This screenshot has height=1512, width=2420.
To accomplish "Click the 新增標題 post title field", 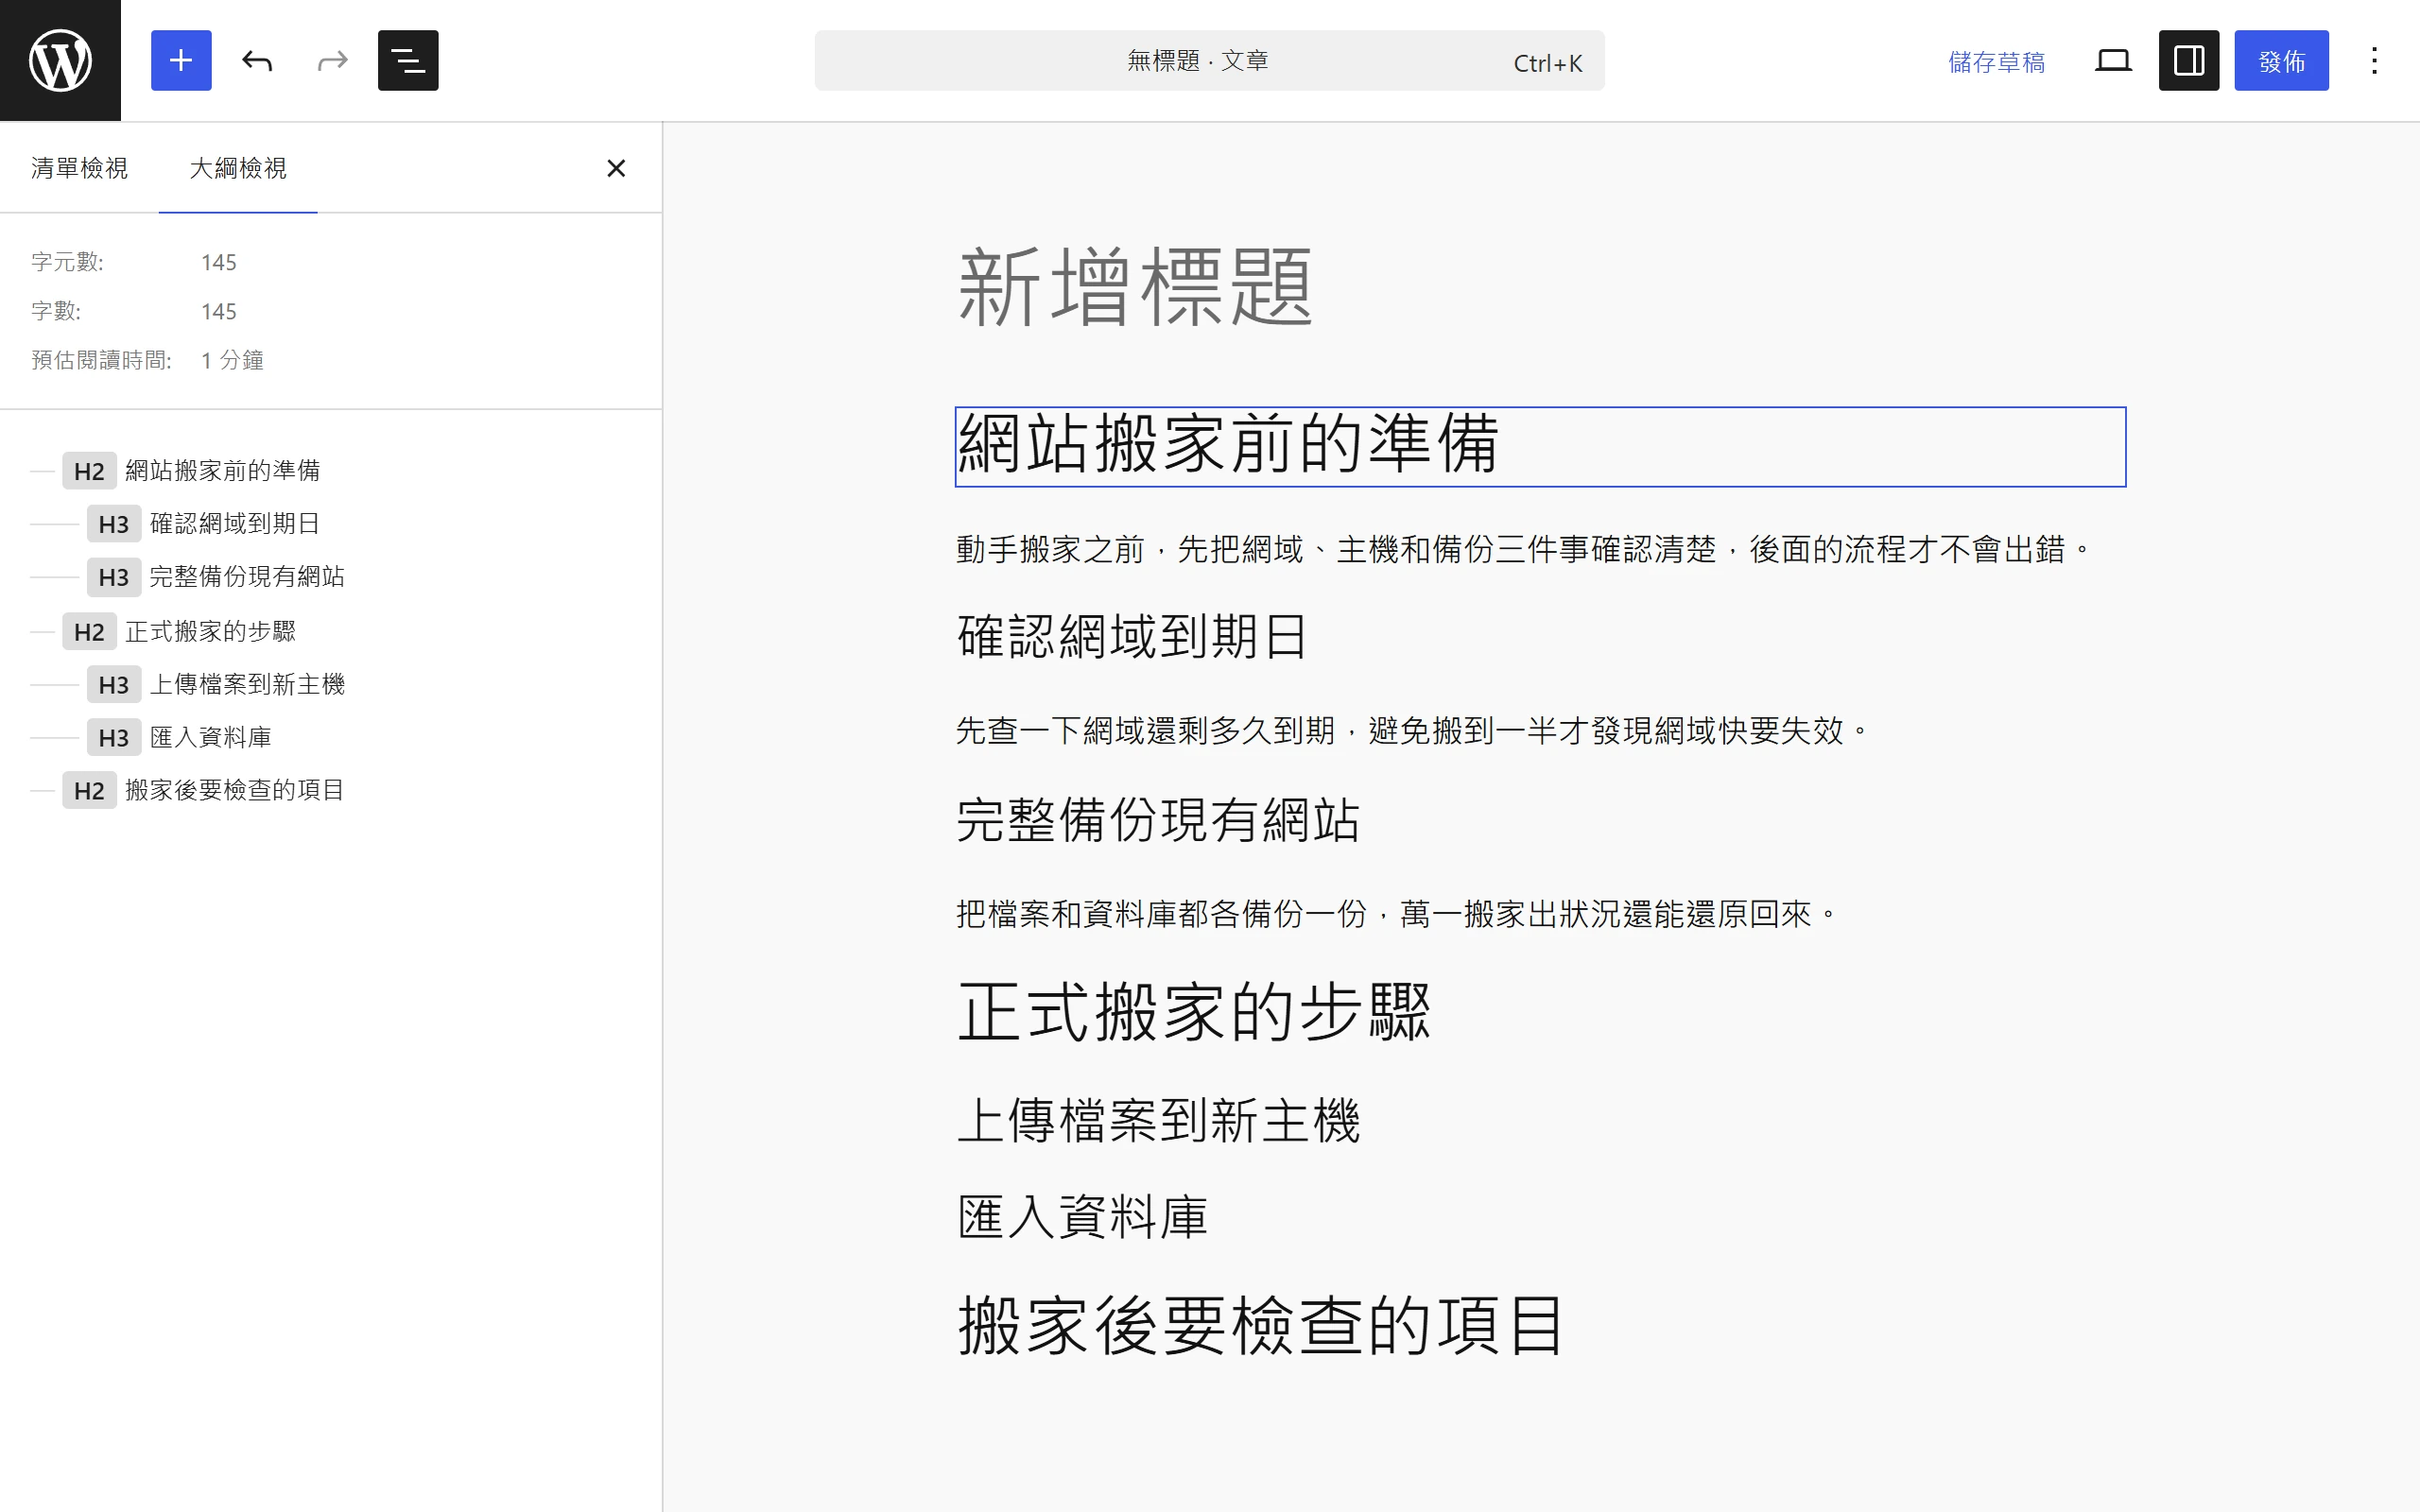I will coord(1540,288).
